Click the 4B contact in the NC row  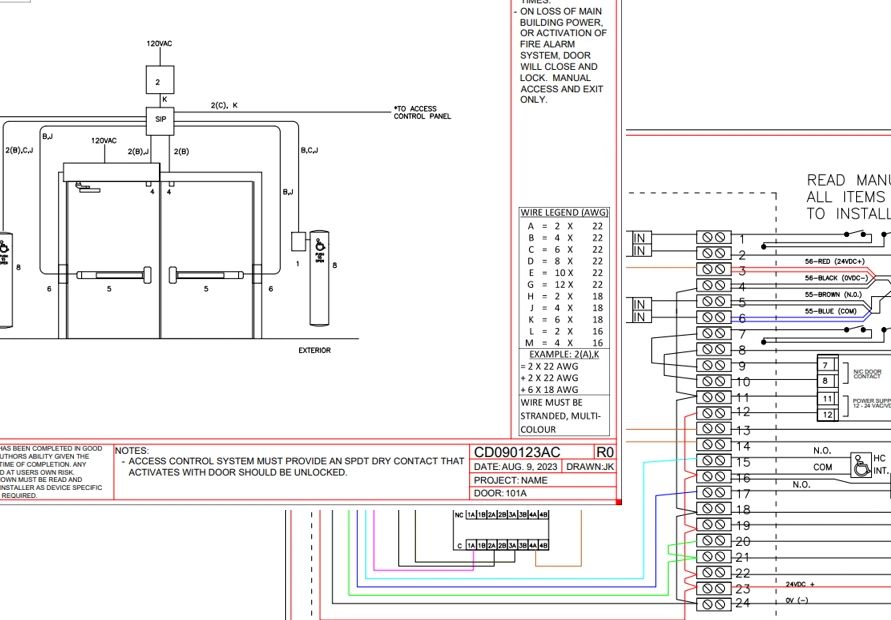[544, 515]
